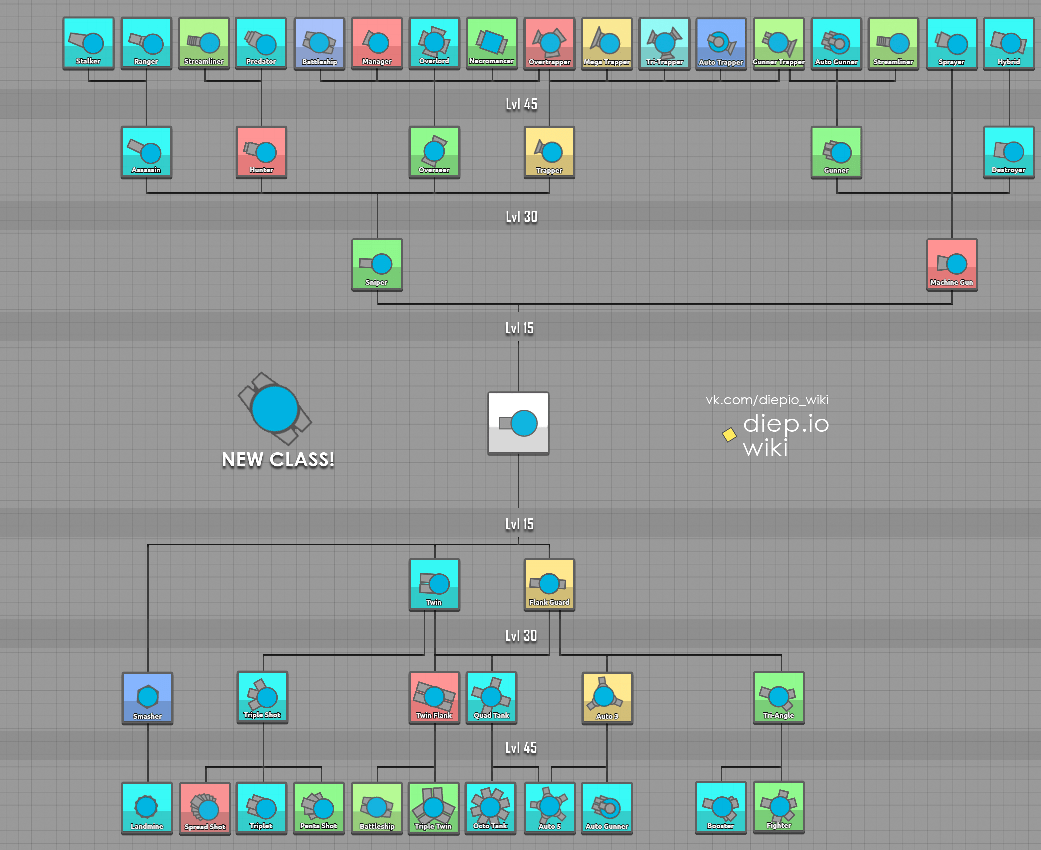Select the Penta Shot tile
This screenshot has height=850, width=1041.
319,808
